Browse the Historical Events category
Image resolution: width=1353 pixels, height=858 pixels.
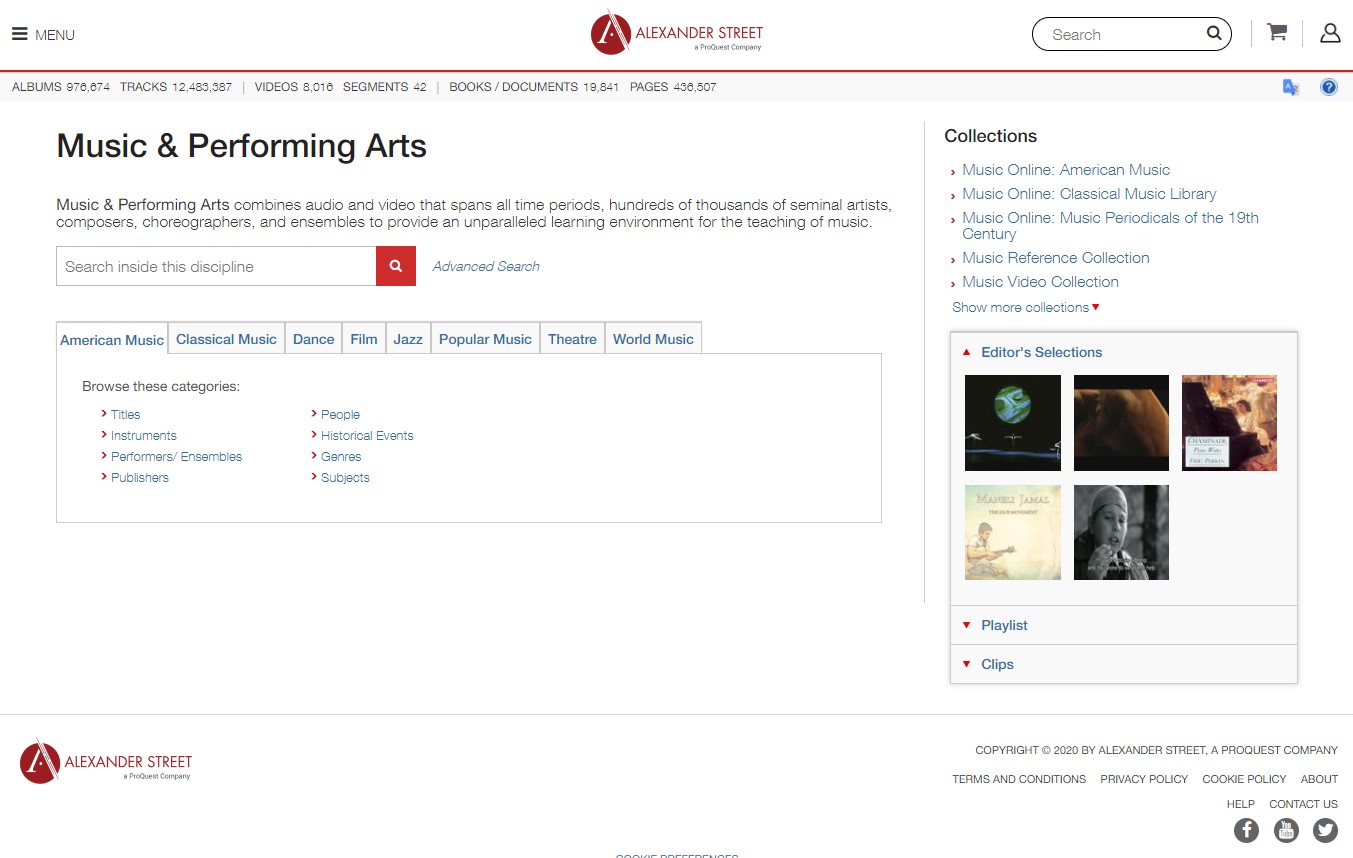(367, 435)
